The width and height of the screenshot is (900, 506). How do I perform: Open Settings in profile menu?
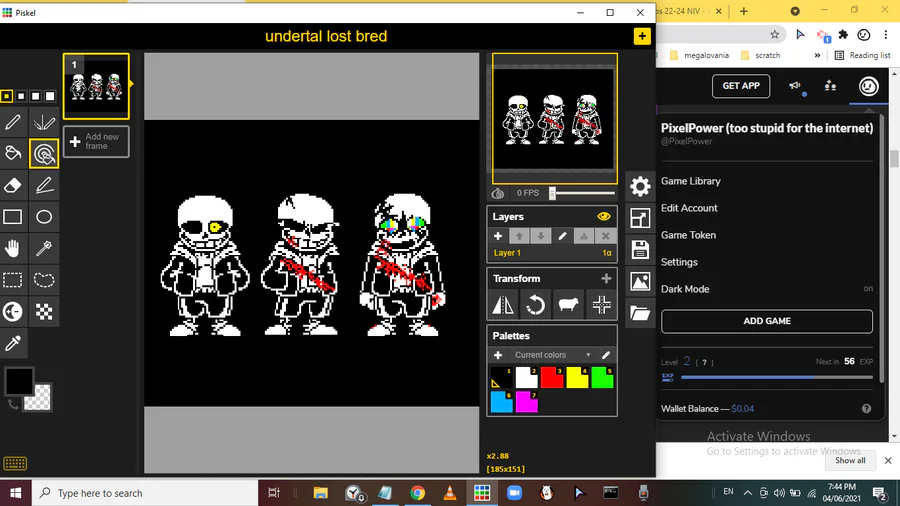coord(679,262)
